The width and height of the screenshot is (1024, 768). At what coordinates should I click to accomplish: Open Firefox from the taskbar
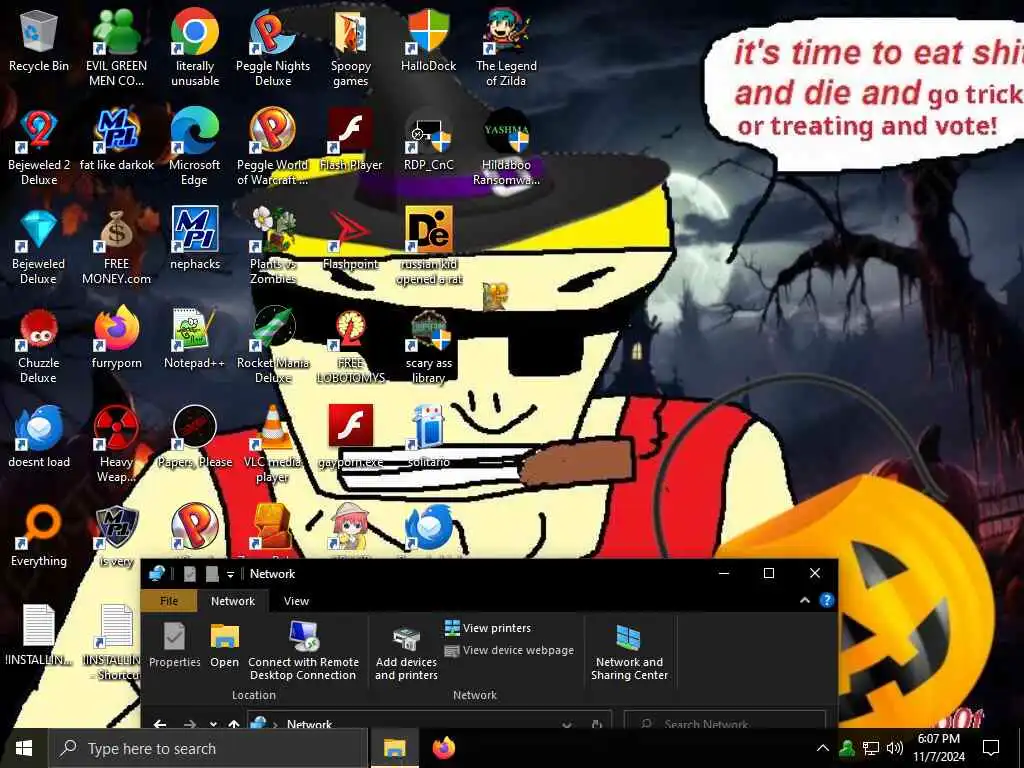(444, 748)
